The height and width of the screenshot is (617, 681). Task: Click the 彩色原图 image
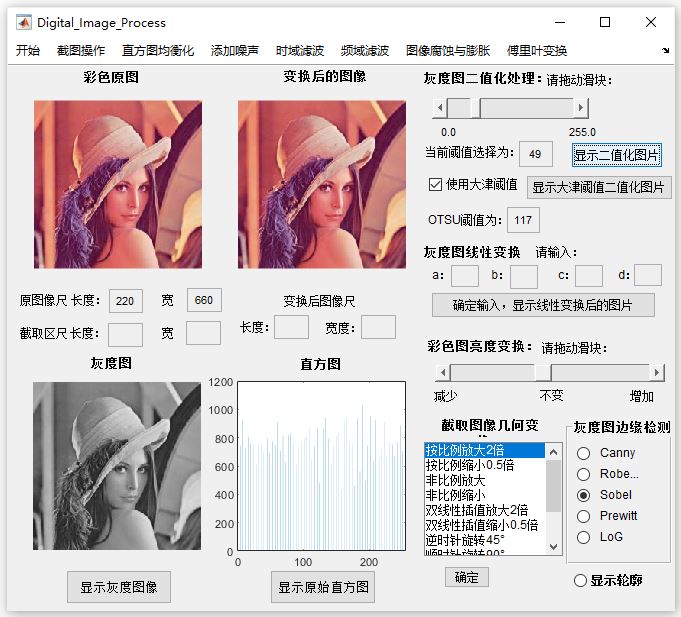tap(118, 184)
